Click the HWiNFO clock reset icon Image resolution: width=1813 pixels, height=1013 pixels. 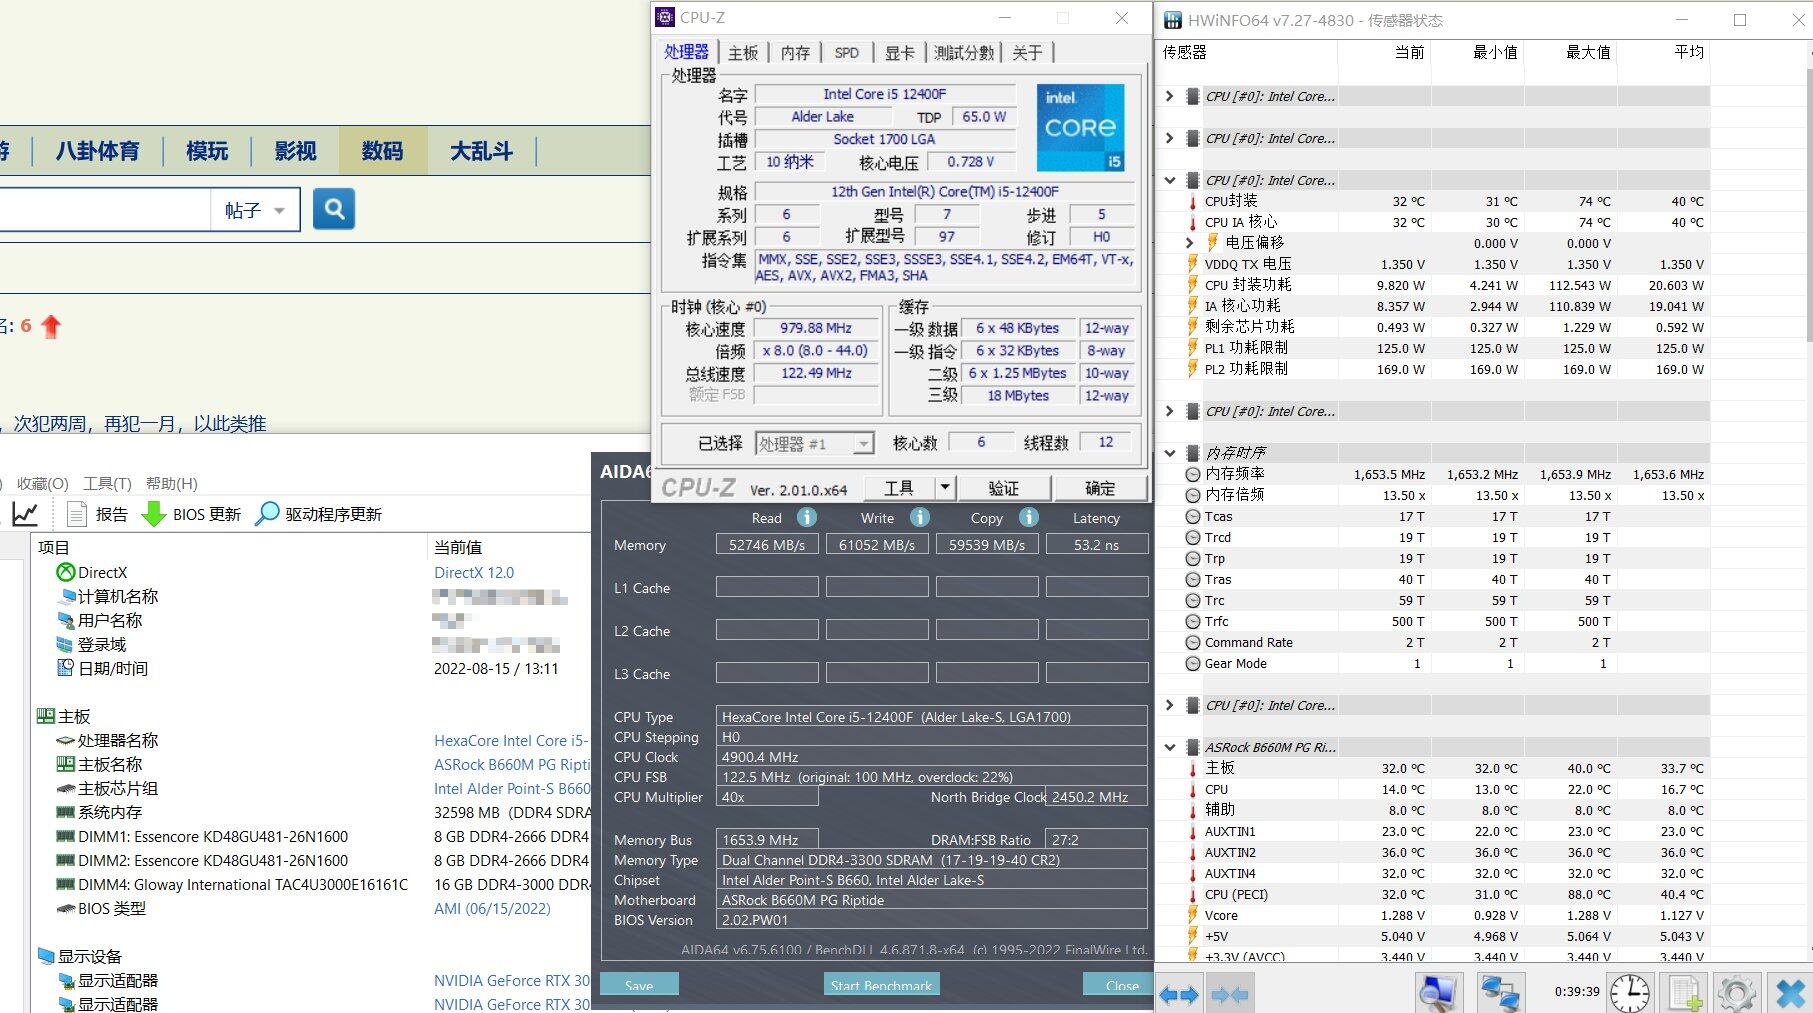[1630, 992]
